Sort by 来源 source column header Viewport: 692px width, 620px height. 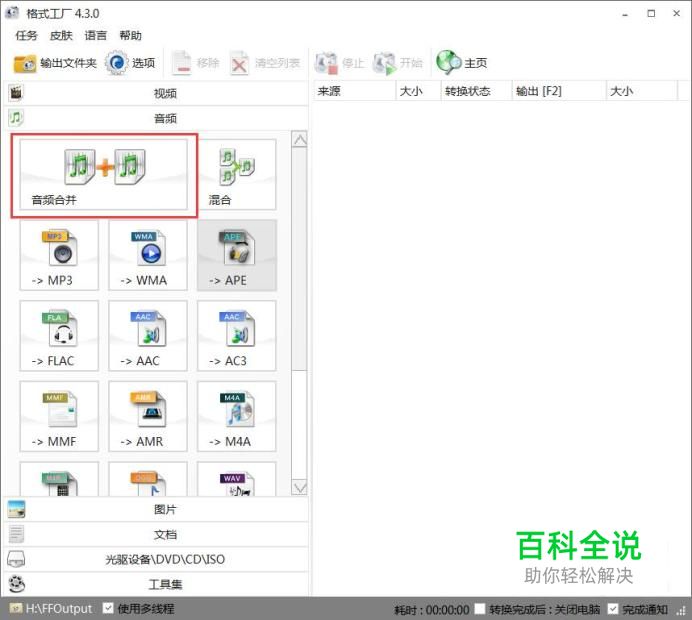(x=354, y=91)
